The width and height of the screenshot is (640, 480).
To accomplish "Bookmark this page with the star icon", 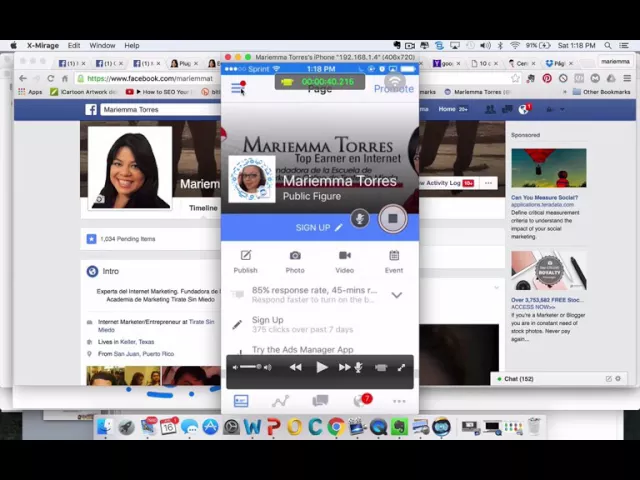I will click(515, 78).
